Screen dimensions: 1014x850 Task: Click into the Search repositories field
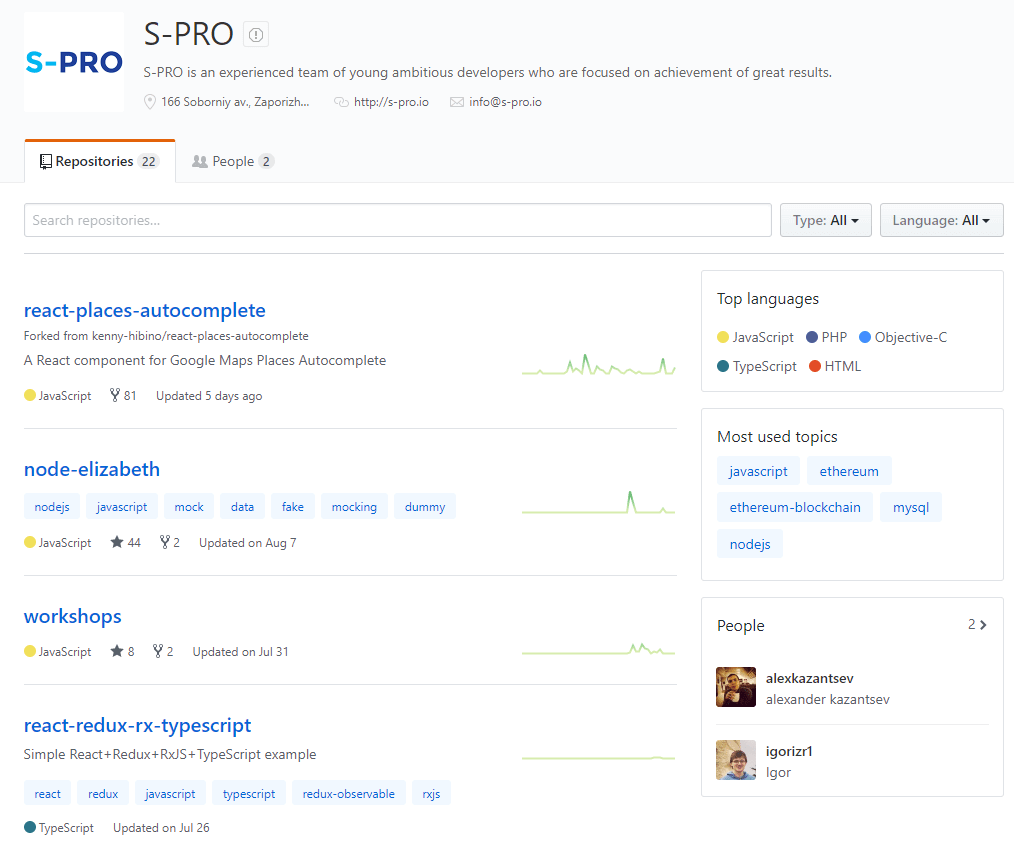(x=397, y=220)
